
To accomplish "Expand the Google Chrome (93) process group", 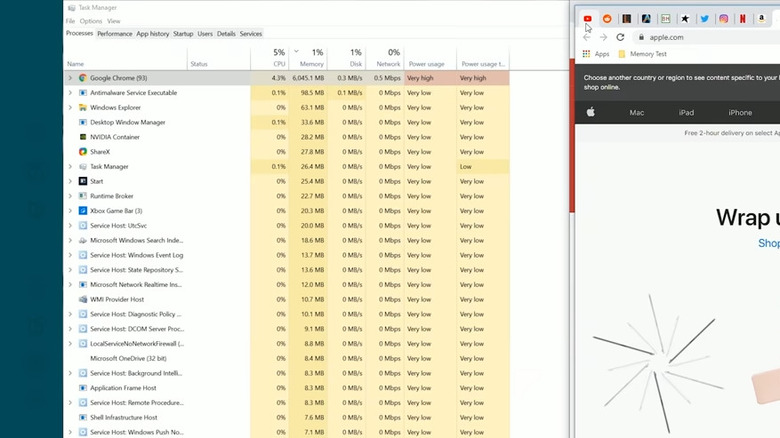I will pos(70,78).
